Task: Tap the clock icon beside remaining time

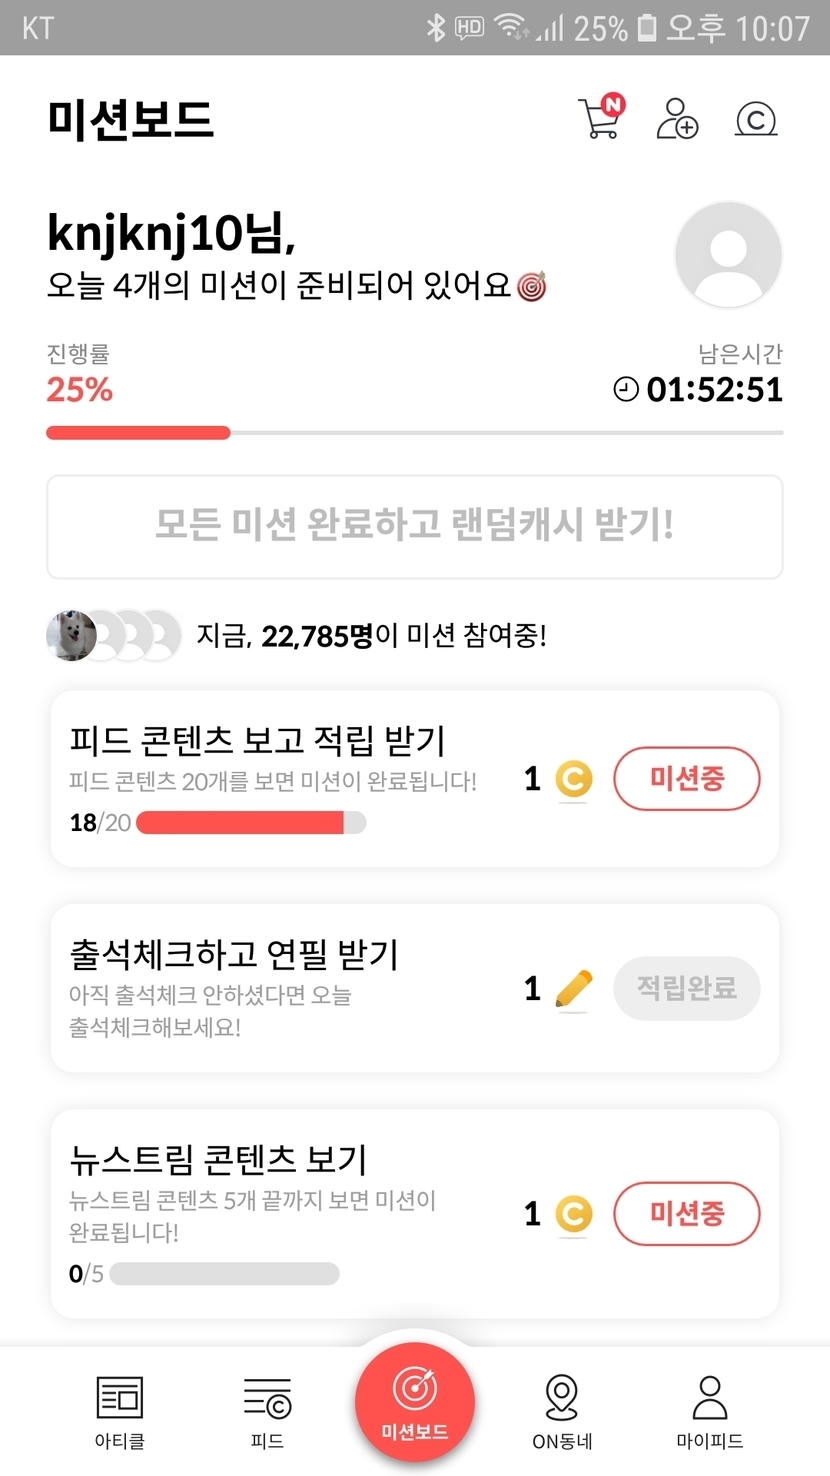Action: tap(626, 389)
